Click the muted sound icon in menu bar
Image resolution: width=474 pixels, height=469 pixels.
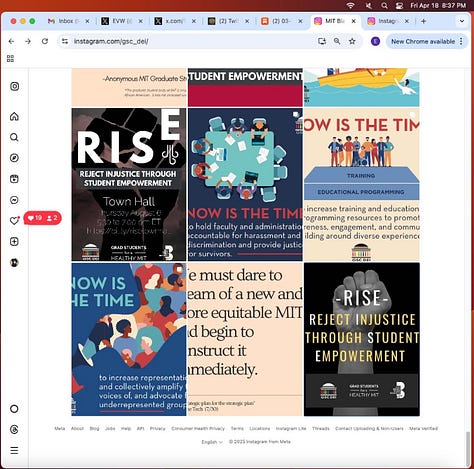click(x=368, y=5)
